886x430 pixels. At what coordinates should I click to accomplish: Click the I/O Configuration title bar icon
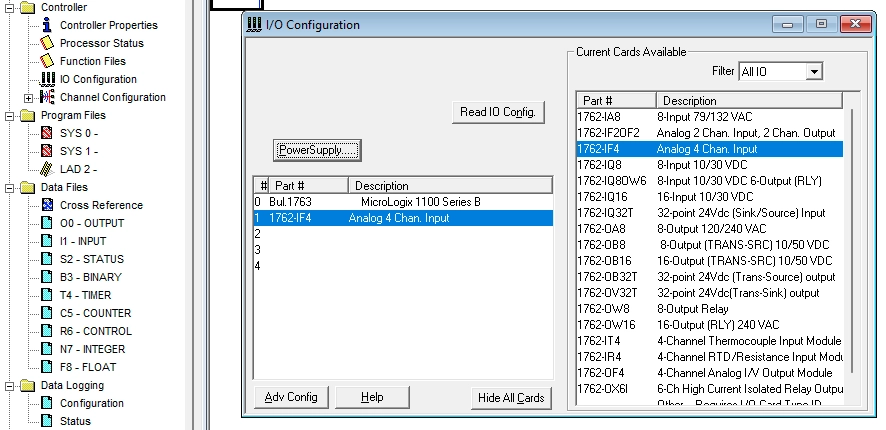click(x=255, y=24)
